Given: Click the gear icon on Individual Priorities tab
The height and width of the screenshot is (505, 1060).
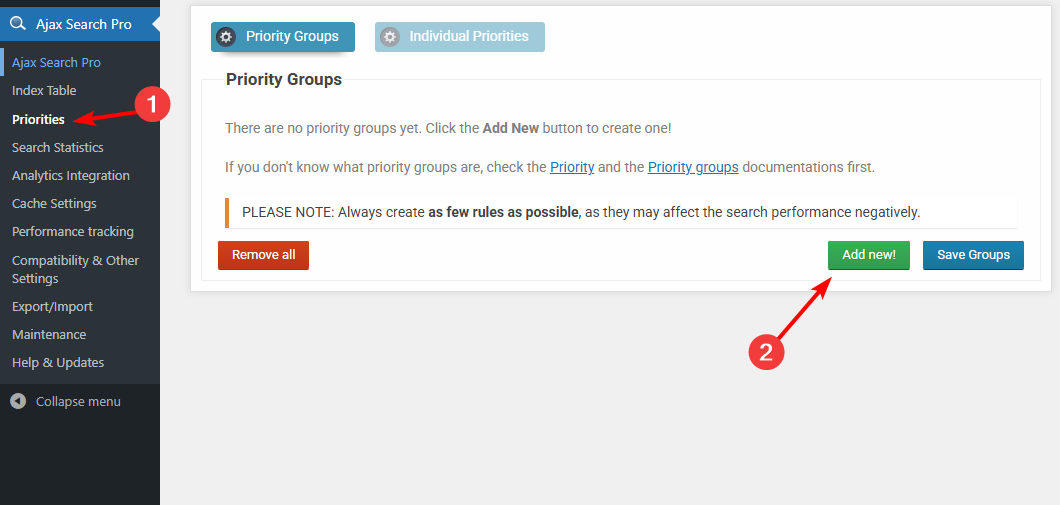Looking at the screenshot, I should pyautogui.click(x=390, y=37).
